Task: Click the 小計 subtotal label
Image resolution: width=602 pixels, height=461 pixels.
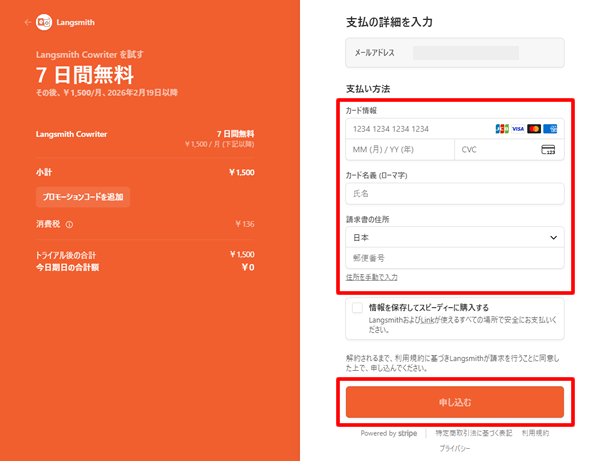Action: pos(44,172)
